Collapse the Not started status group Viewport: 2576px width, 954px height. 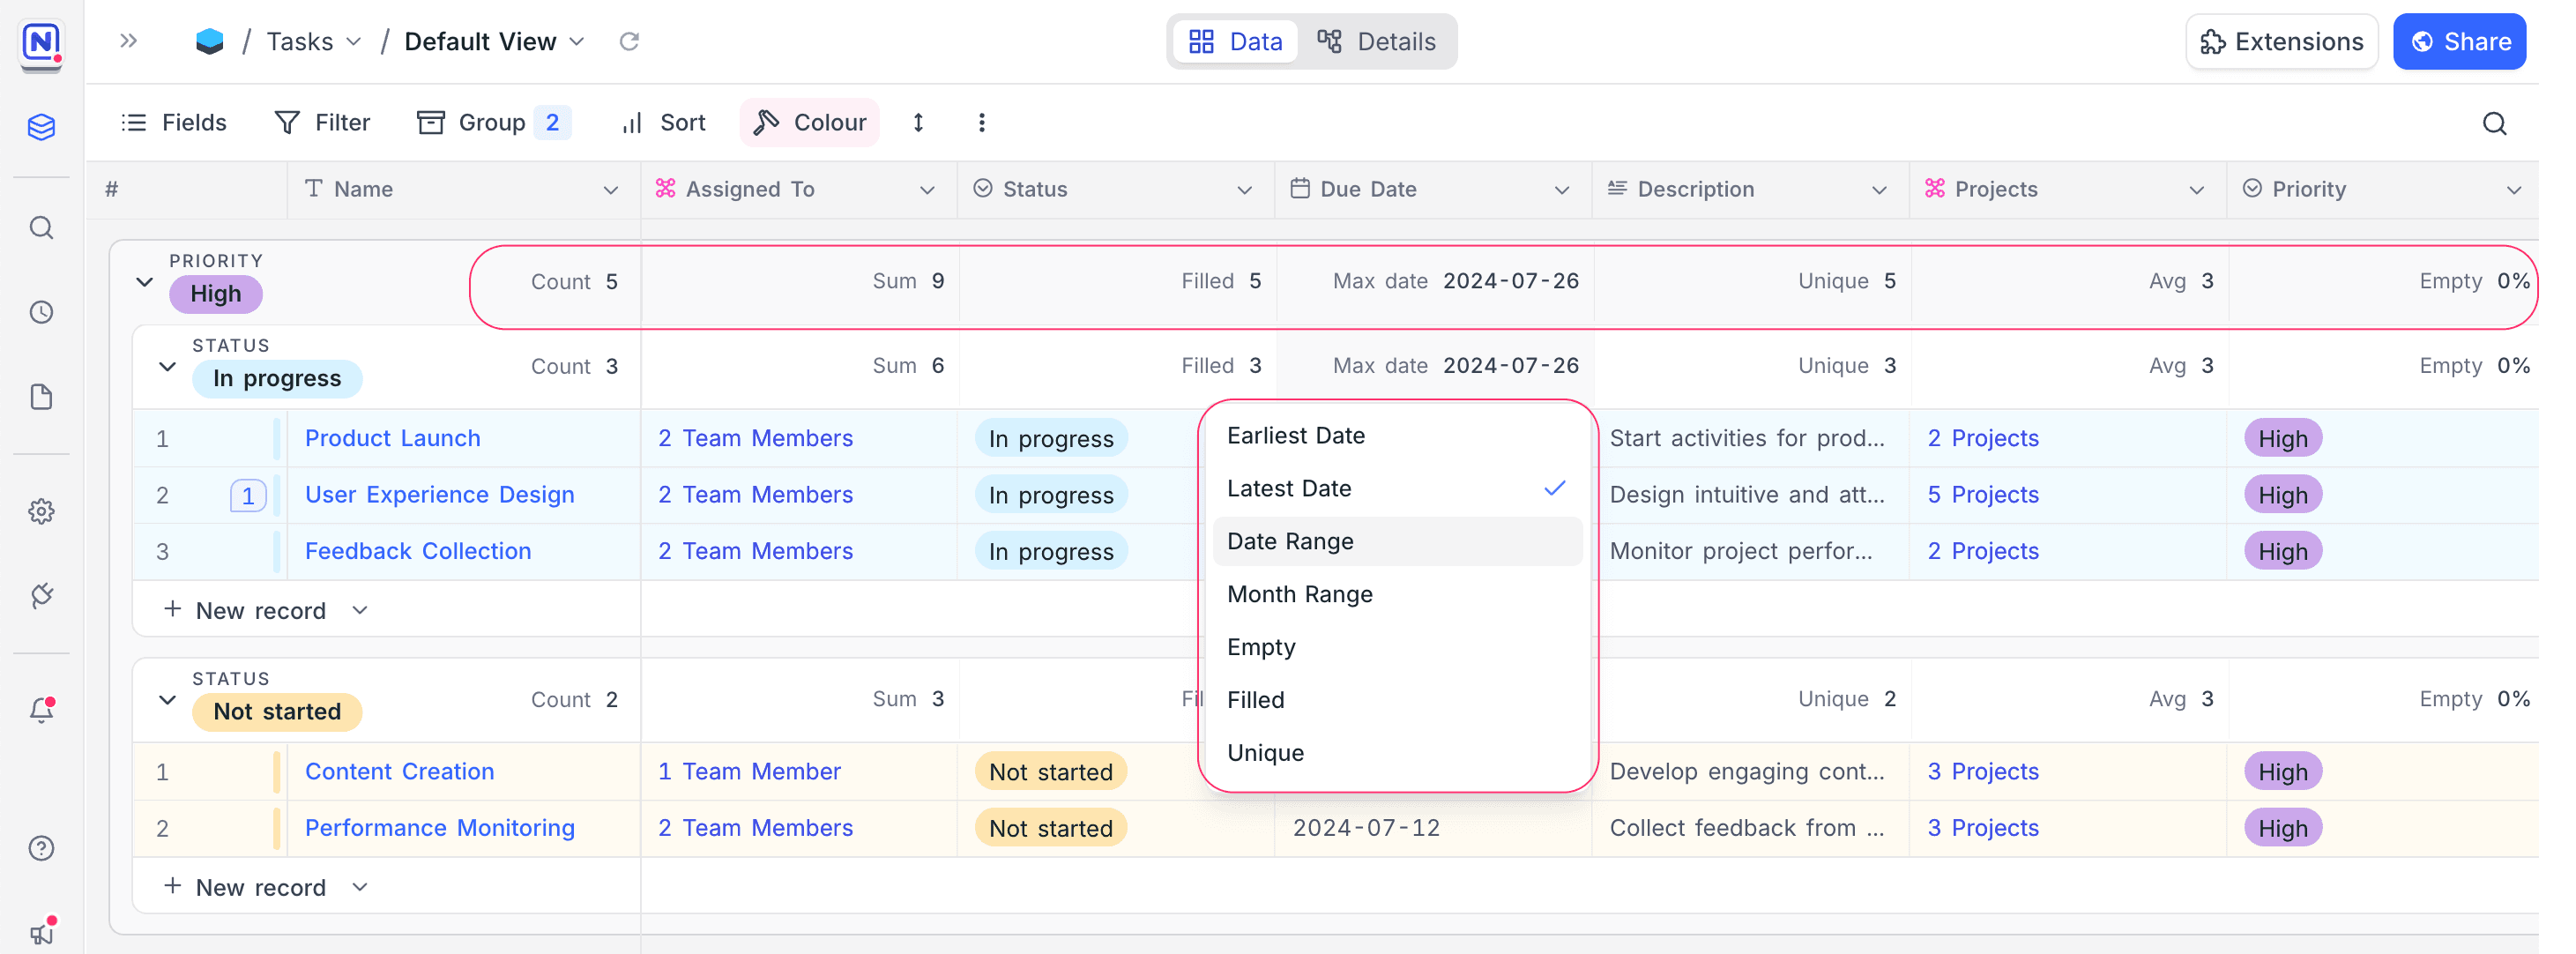click(168, 700)
